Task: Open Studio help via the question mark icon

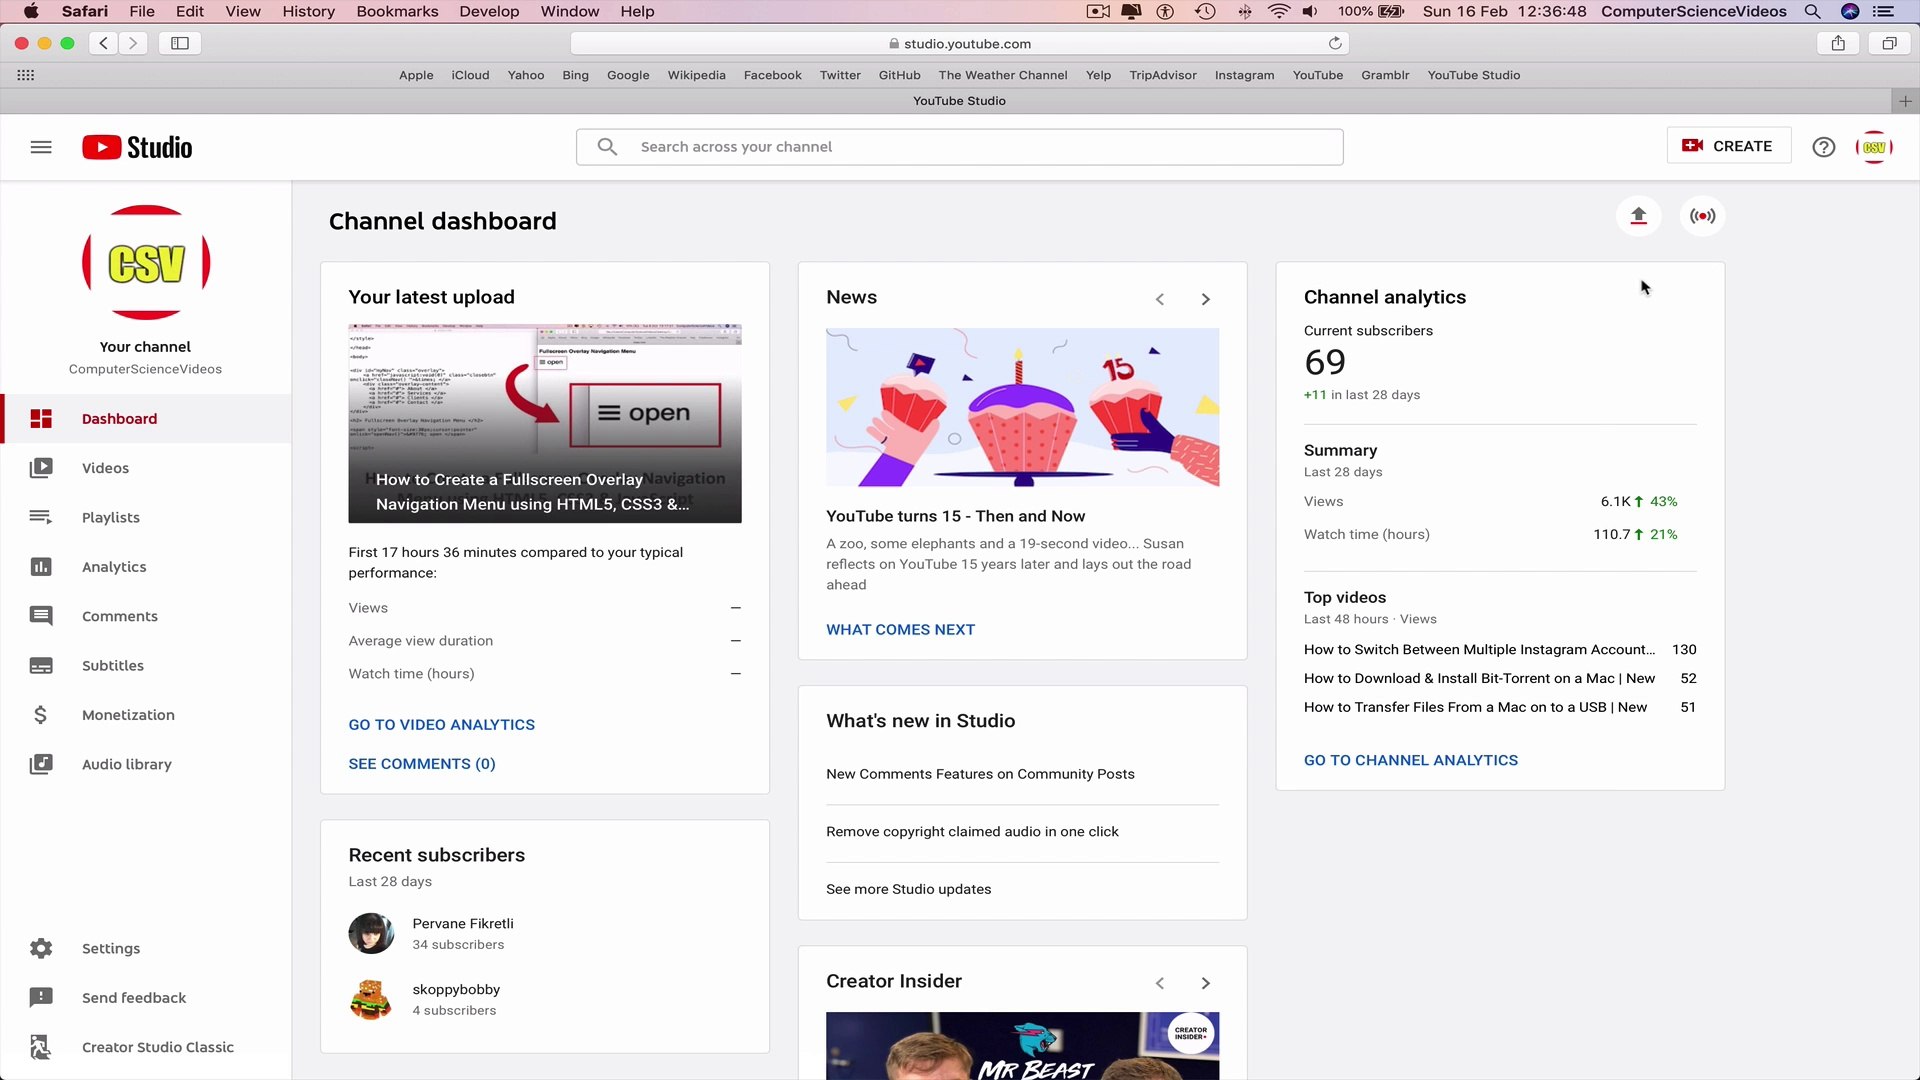Action: pyautogui.click(x=1823, y=146)
